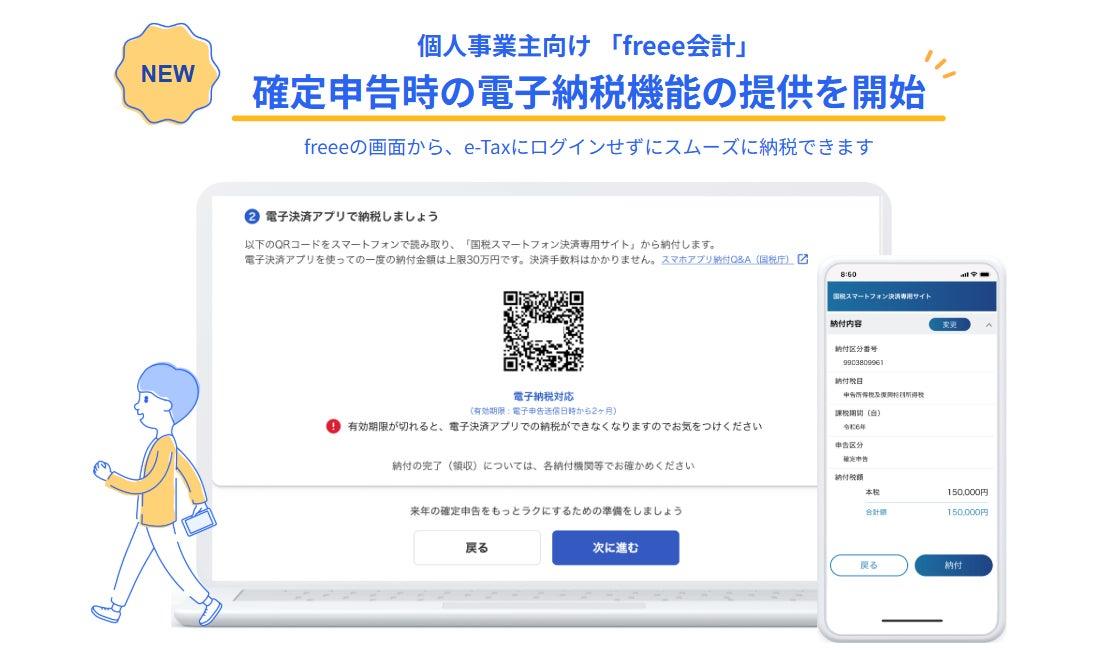Tap the phone home indicator bar
The height and width of the screenshot is (653, 1099).
pyautogui.click(x=911, y=620)
